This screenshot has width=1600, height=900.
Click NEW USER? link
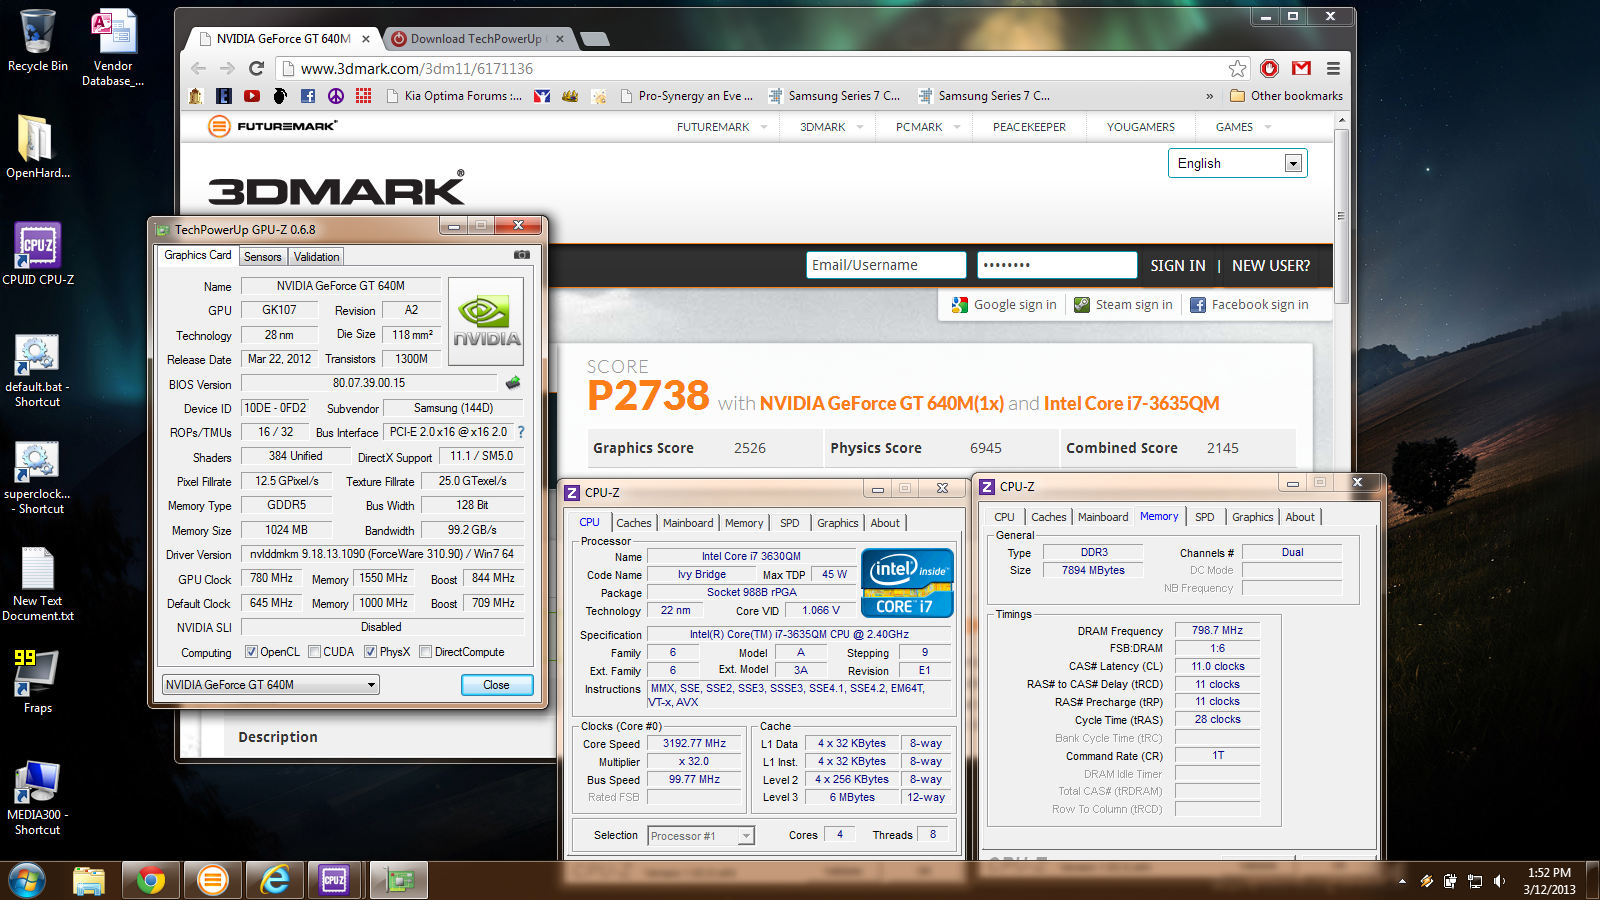tap(1270, 265)
